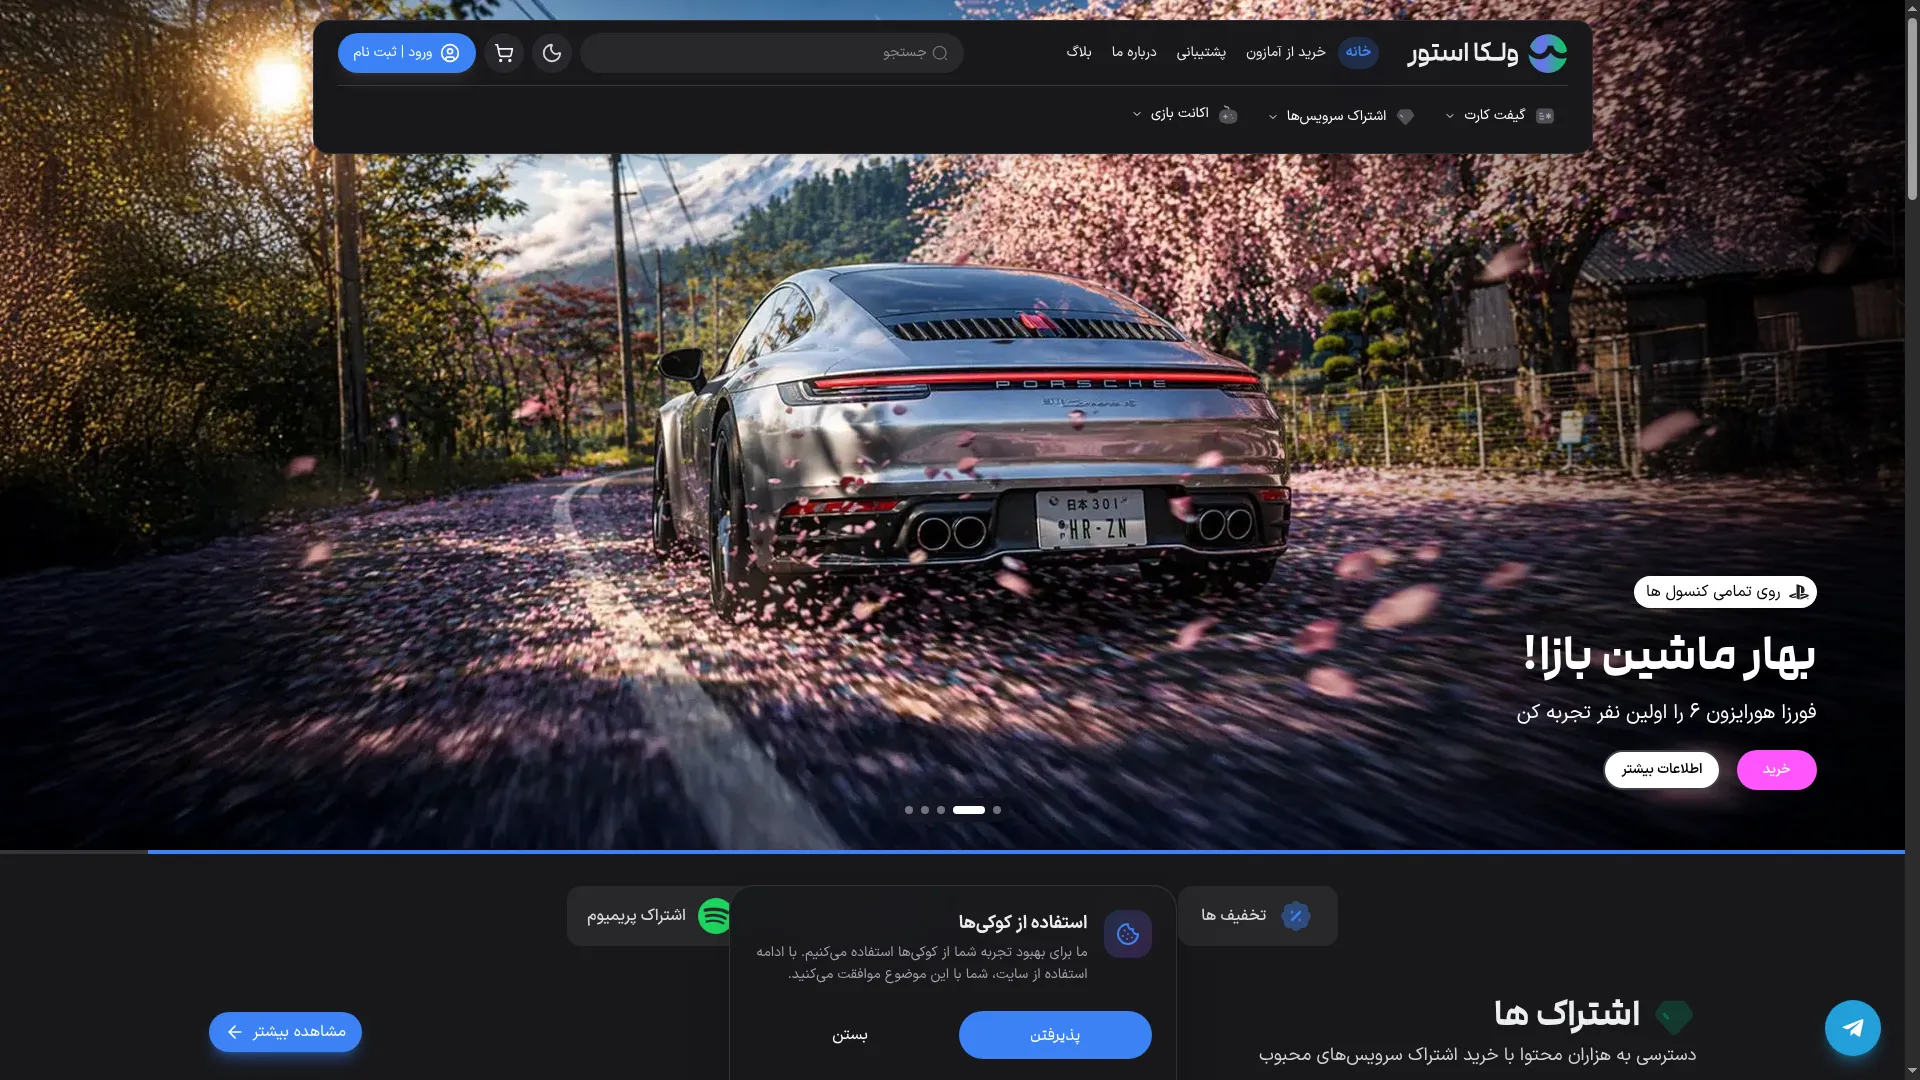This screenshot has width=1920, height=1080.
Task: Click the green gem icon beside اشتراک ها heading
Action: pyautogui.click(x=1674, y=1017)
